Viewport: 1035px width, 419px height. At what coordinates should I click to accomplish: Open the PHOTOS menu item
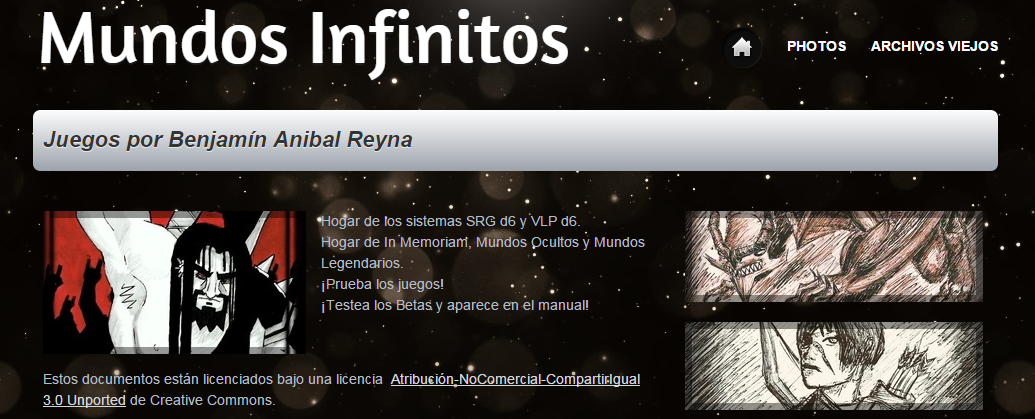[817, 46]
